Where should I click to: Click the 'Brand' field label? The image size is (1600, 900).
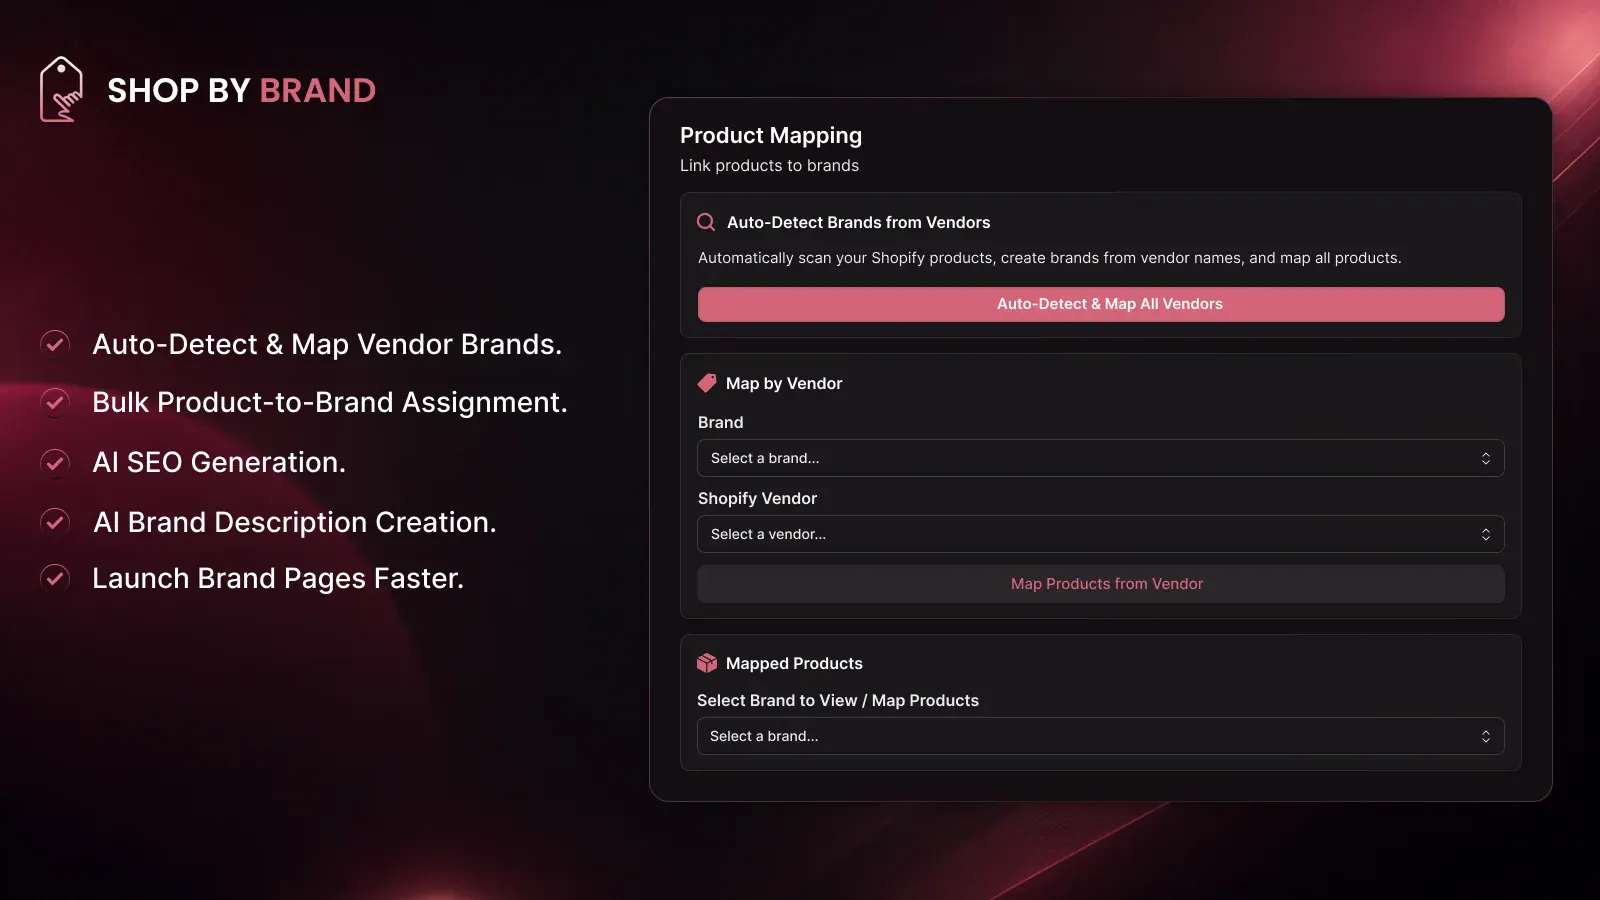pyautogui.click(x=720, y=422)
